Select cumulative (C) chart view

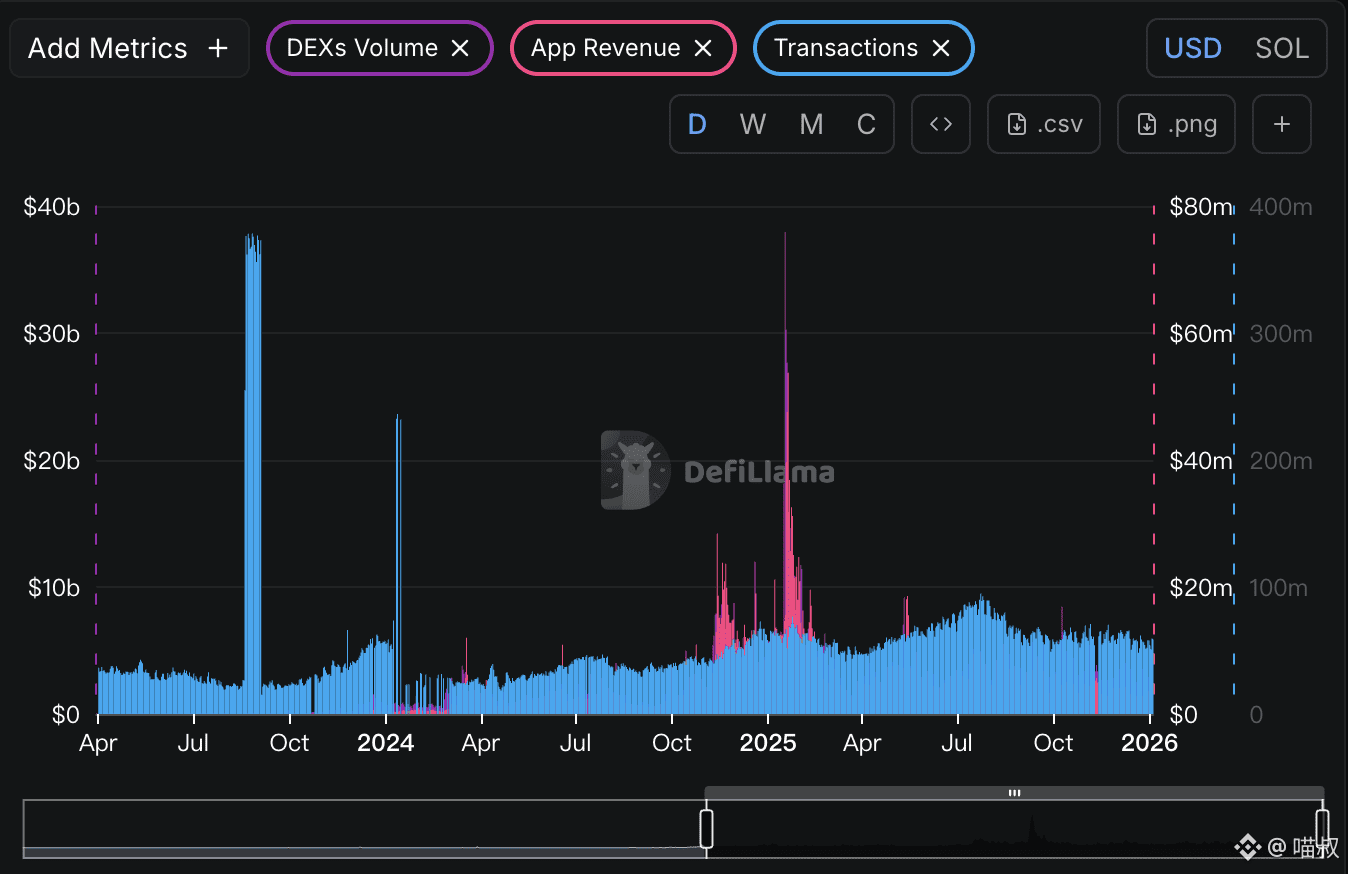pos(866,124)
